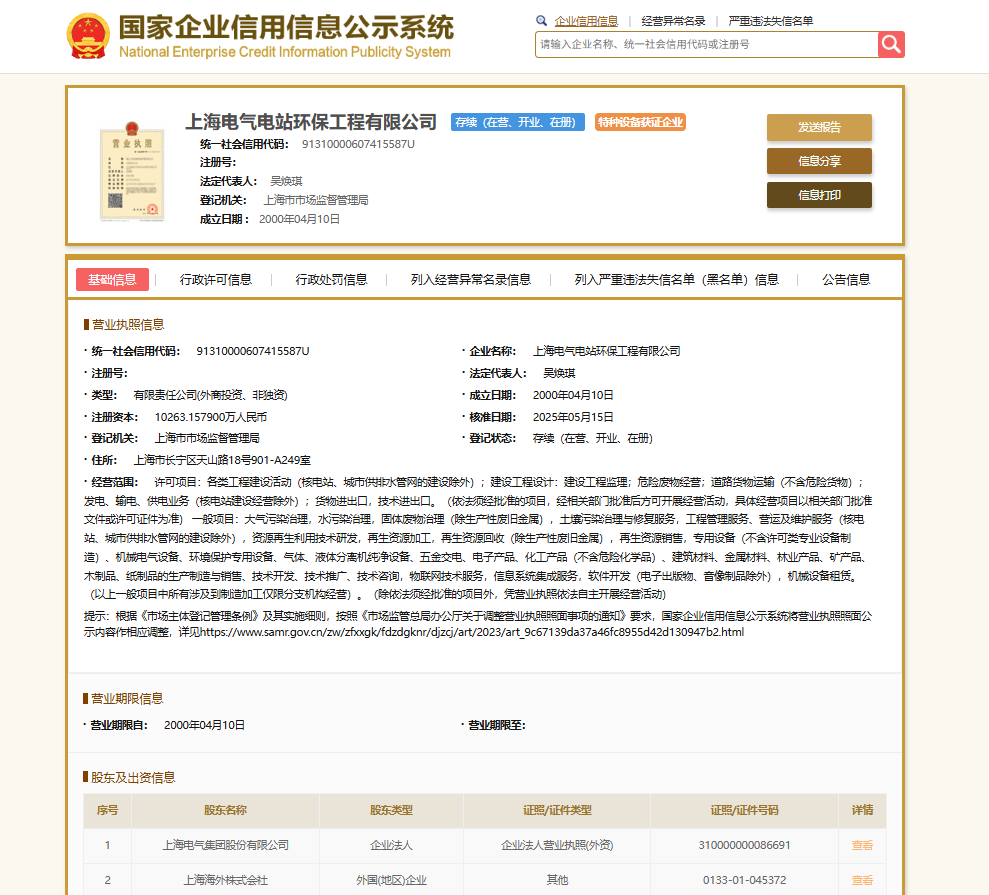The height and width of the screenshot is (895, 989).
Task: Click the red search magnifier button
Action: coord(891,44)
